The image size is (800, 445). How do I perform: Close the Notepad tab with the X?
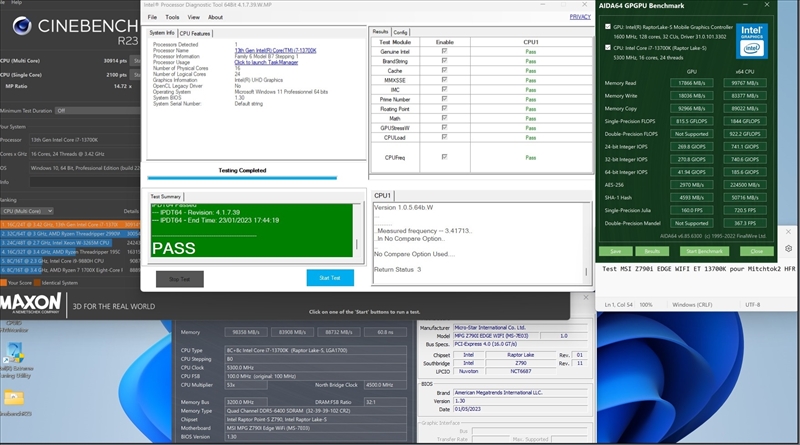(788, 232)
